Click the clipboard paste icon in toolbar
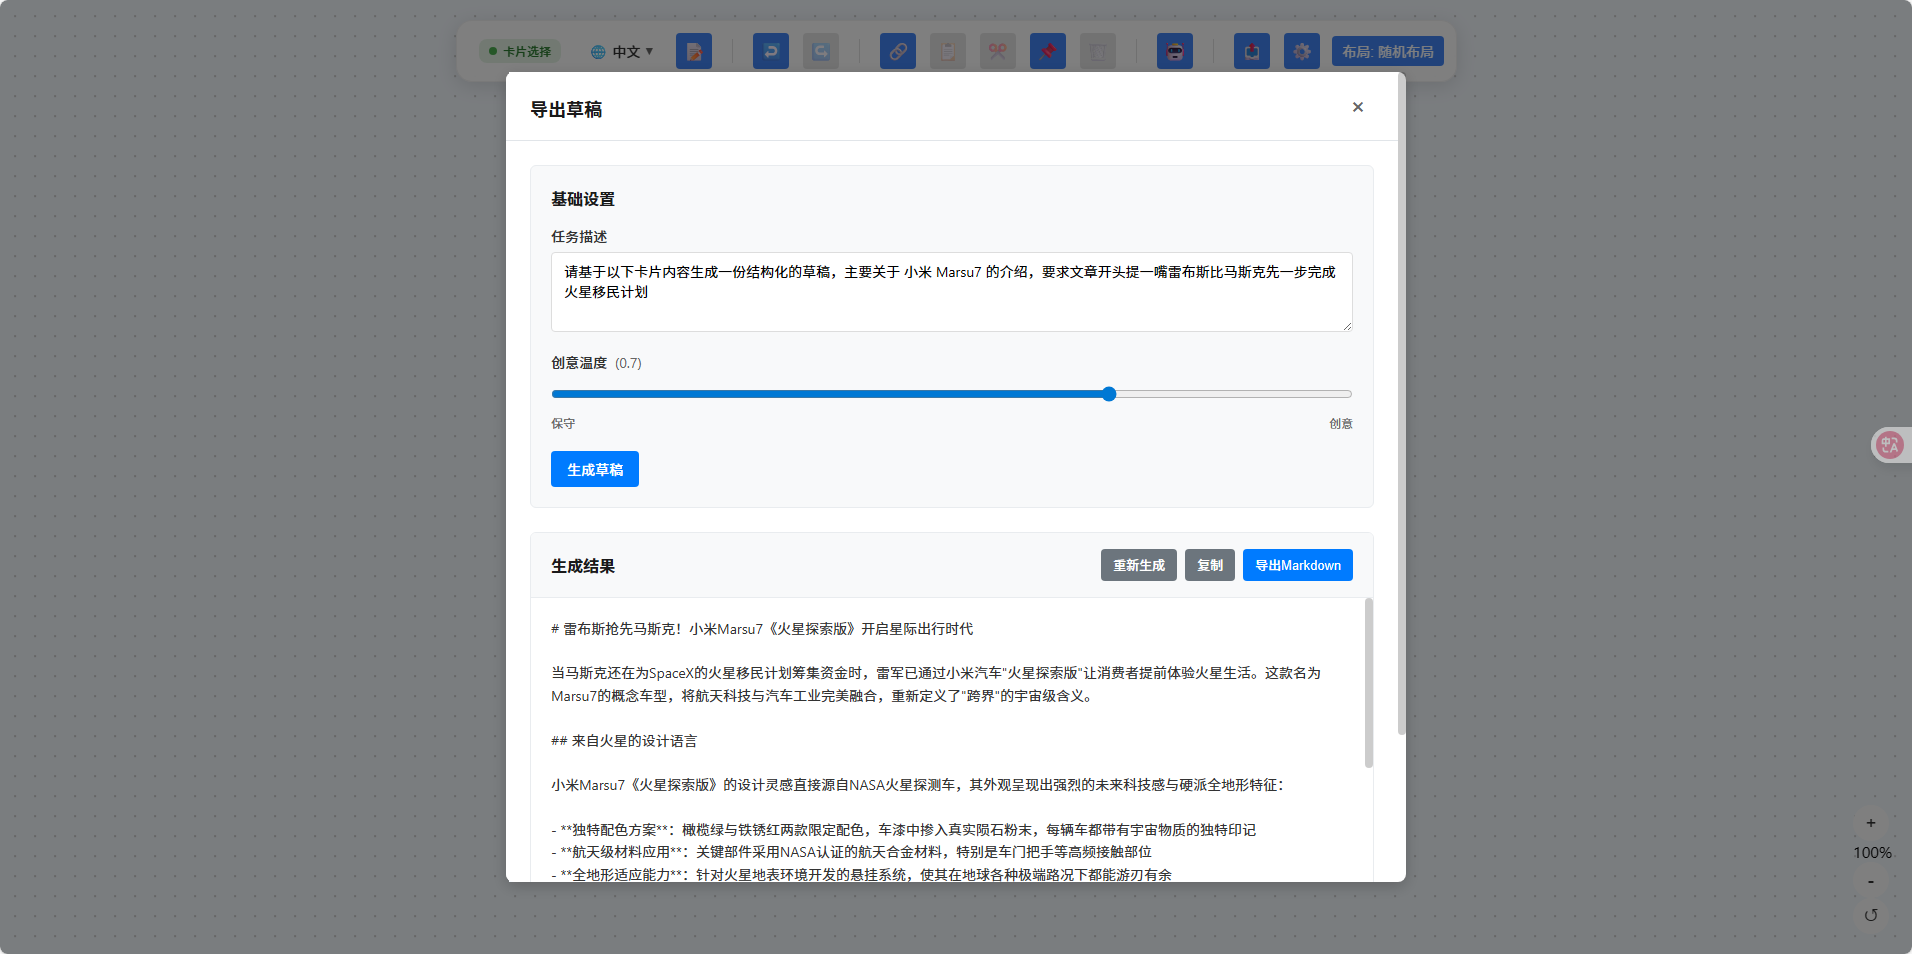Image resolution: width=1912 pixels, height=954 pixels. coord(948,51)
